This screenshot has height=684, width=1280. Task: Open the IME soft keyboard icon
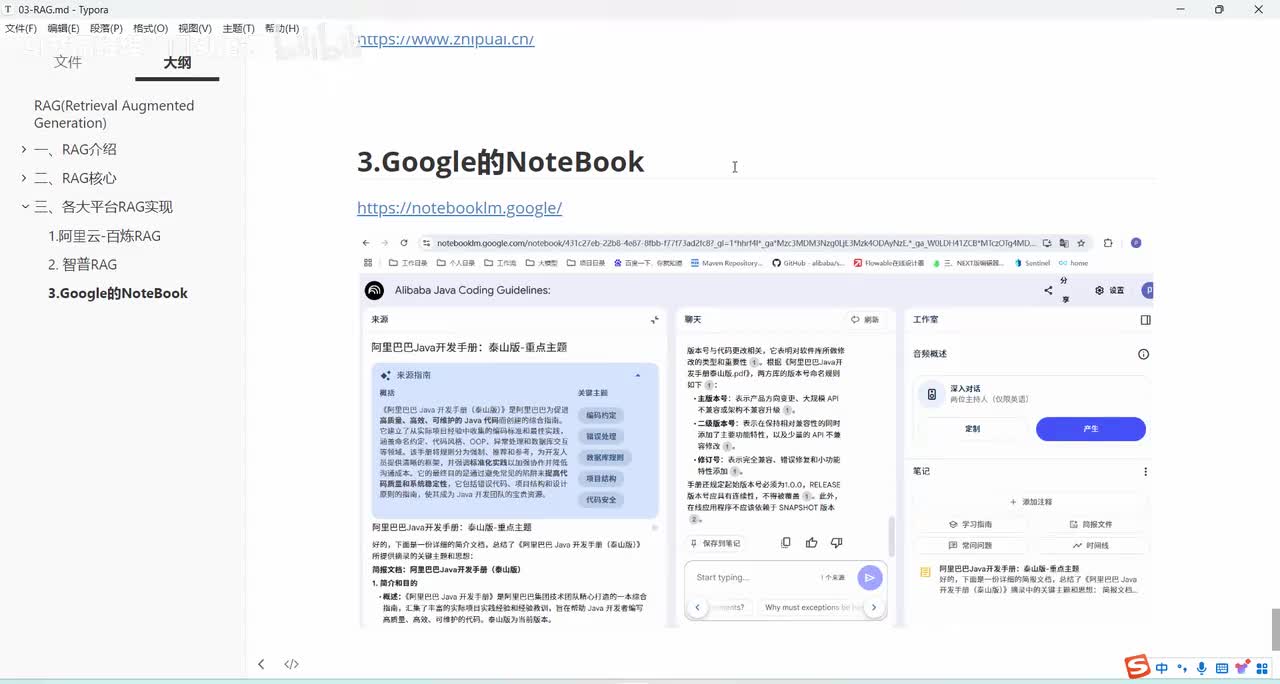tap(1222, 667)
